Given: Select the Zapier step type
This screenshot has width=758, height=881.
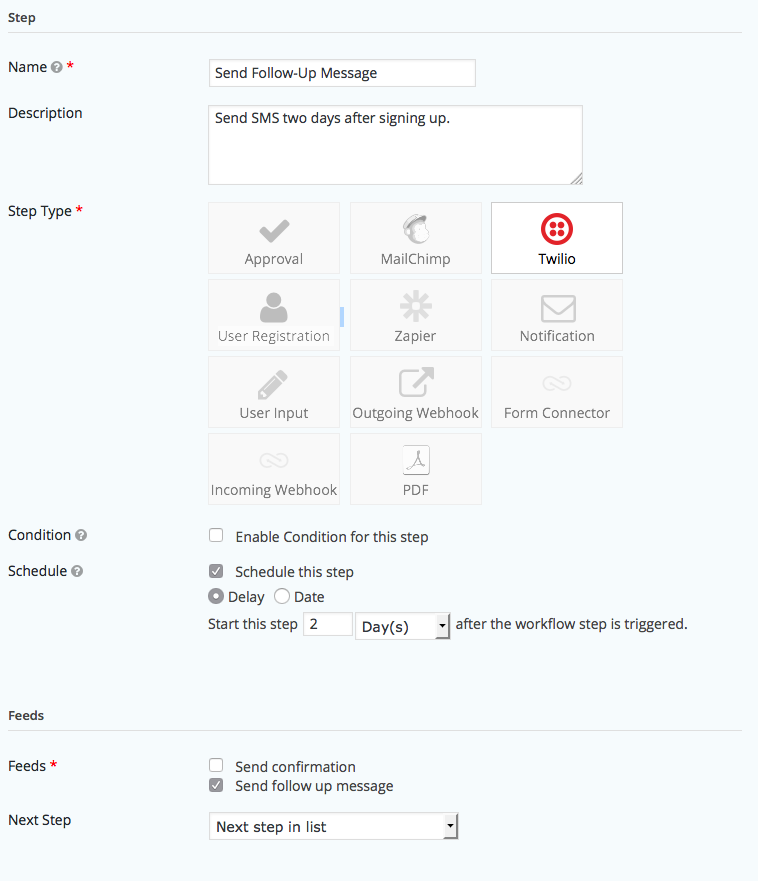Looking at the screenshot, I should pos(416,315).
